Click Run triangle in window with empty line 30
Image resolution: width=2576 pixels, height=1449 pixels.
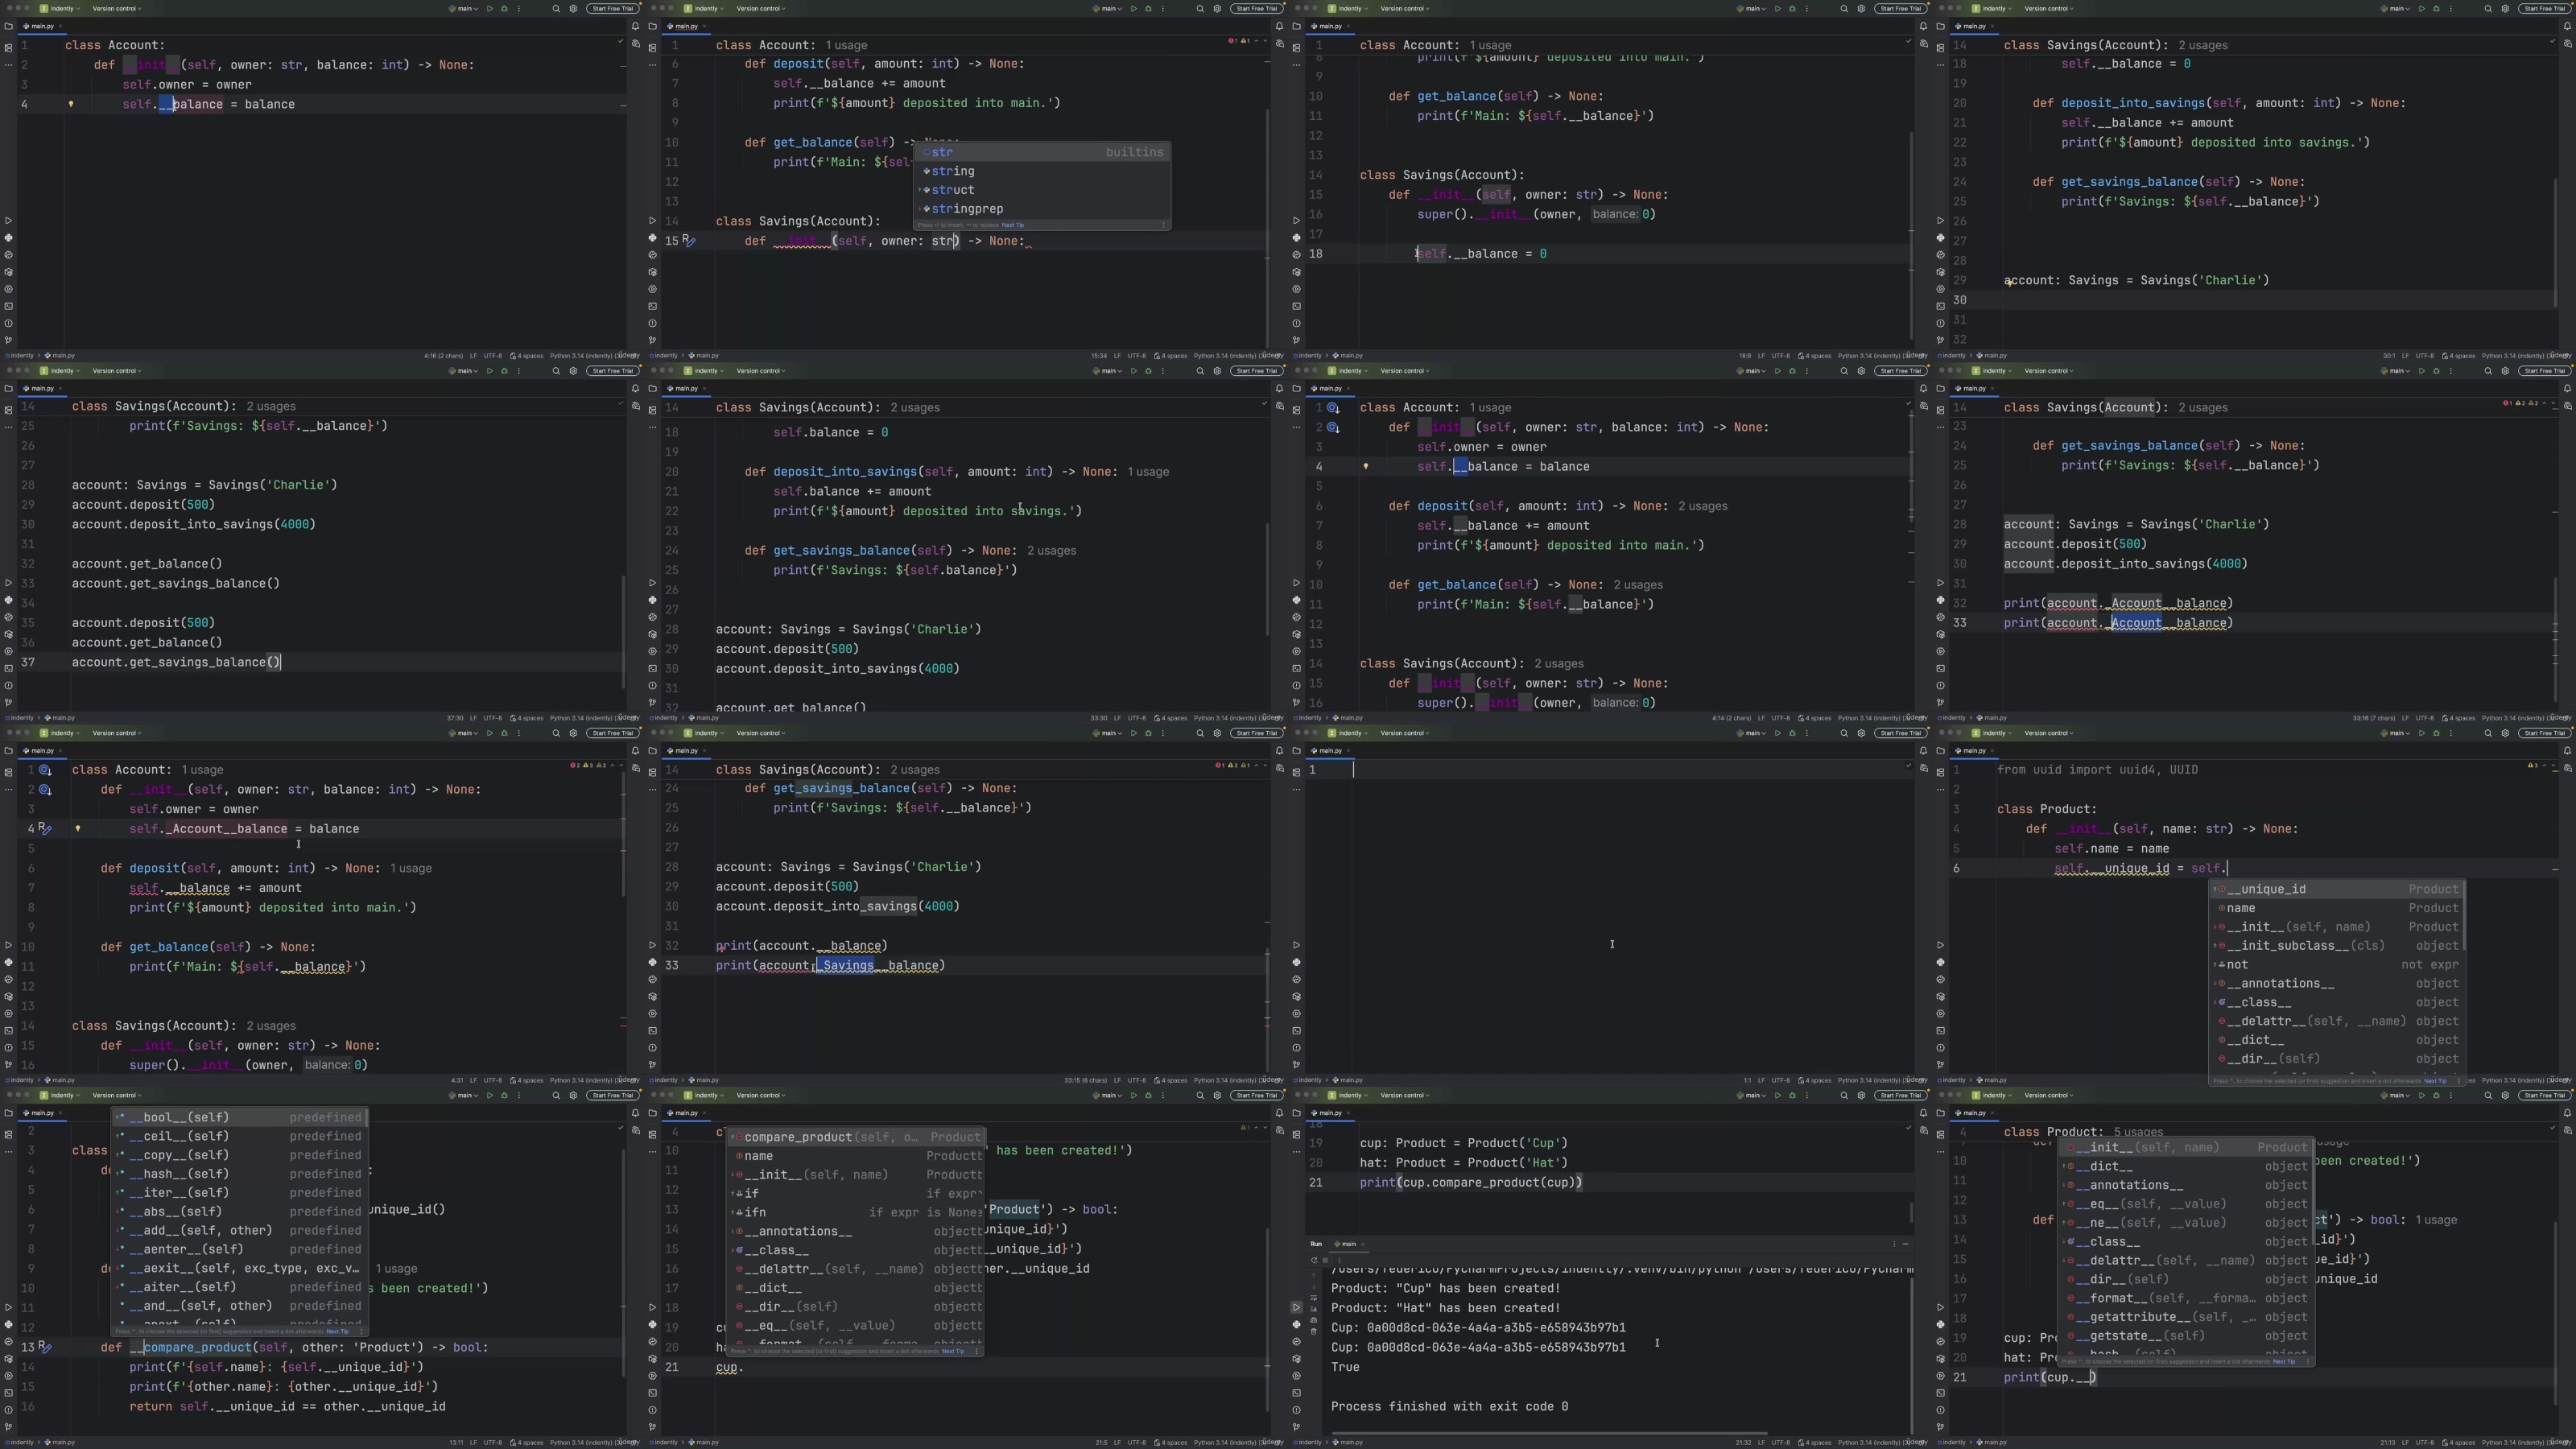click(2421, 8)
